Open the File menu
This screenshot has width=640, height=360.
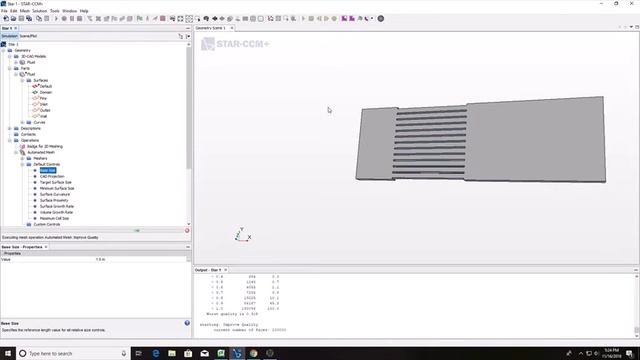click(x=4, y=11)
